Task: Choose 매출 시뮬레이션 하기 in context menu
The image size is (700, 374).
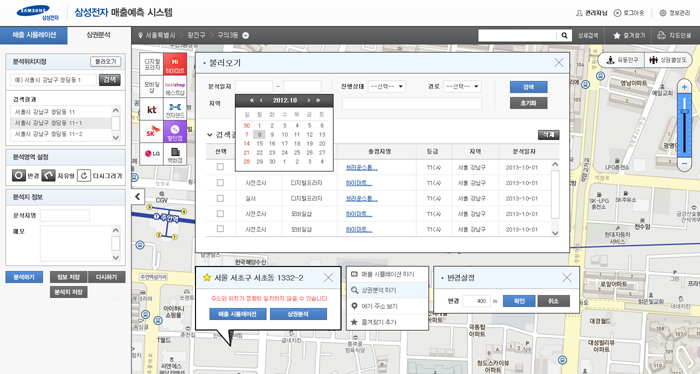Action: [x=387, y=274]
